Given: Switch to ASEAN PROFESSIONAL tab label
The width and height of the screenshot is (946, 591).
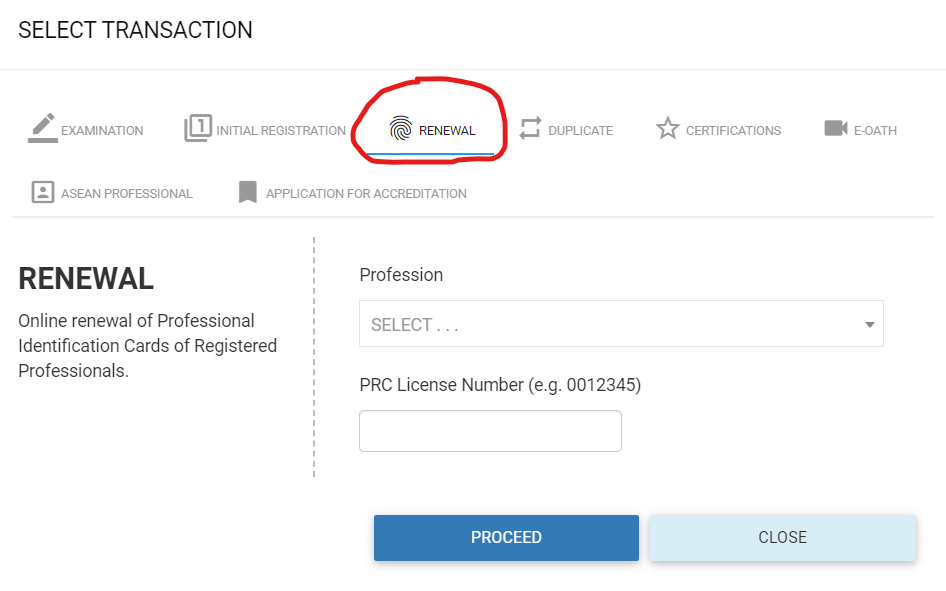Looking at the screenshot, I should (127, 194).
